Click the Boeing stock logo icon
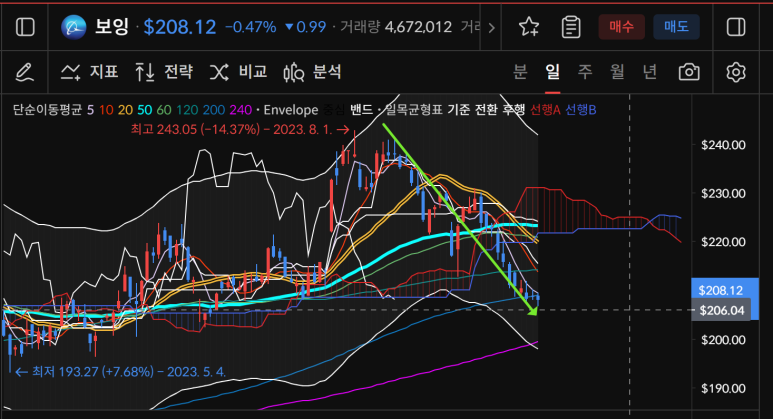Image resolution: width=773 pixels, height=419 pixels. click(73, 27)
